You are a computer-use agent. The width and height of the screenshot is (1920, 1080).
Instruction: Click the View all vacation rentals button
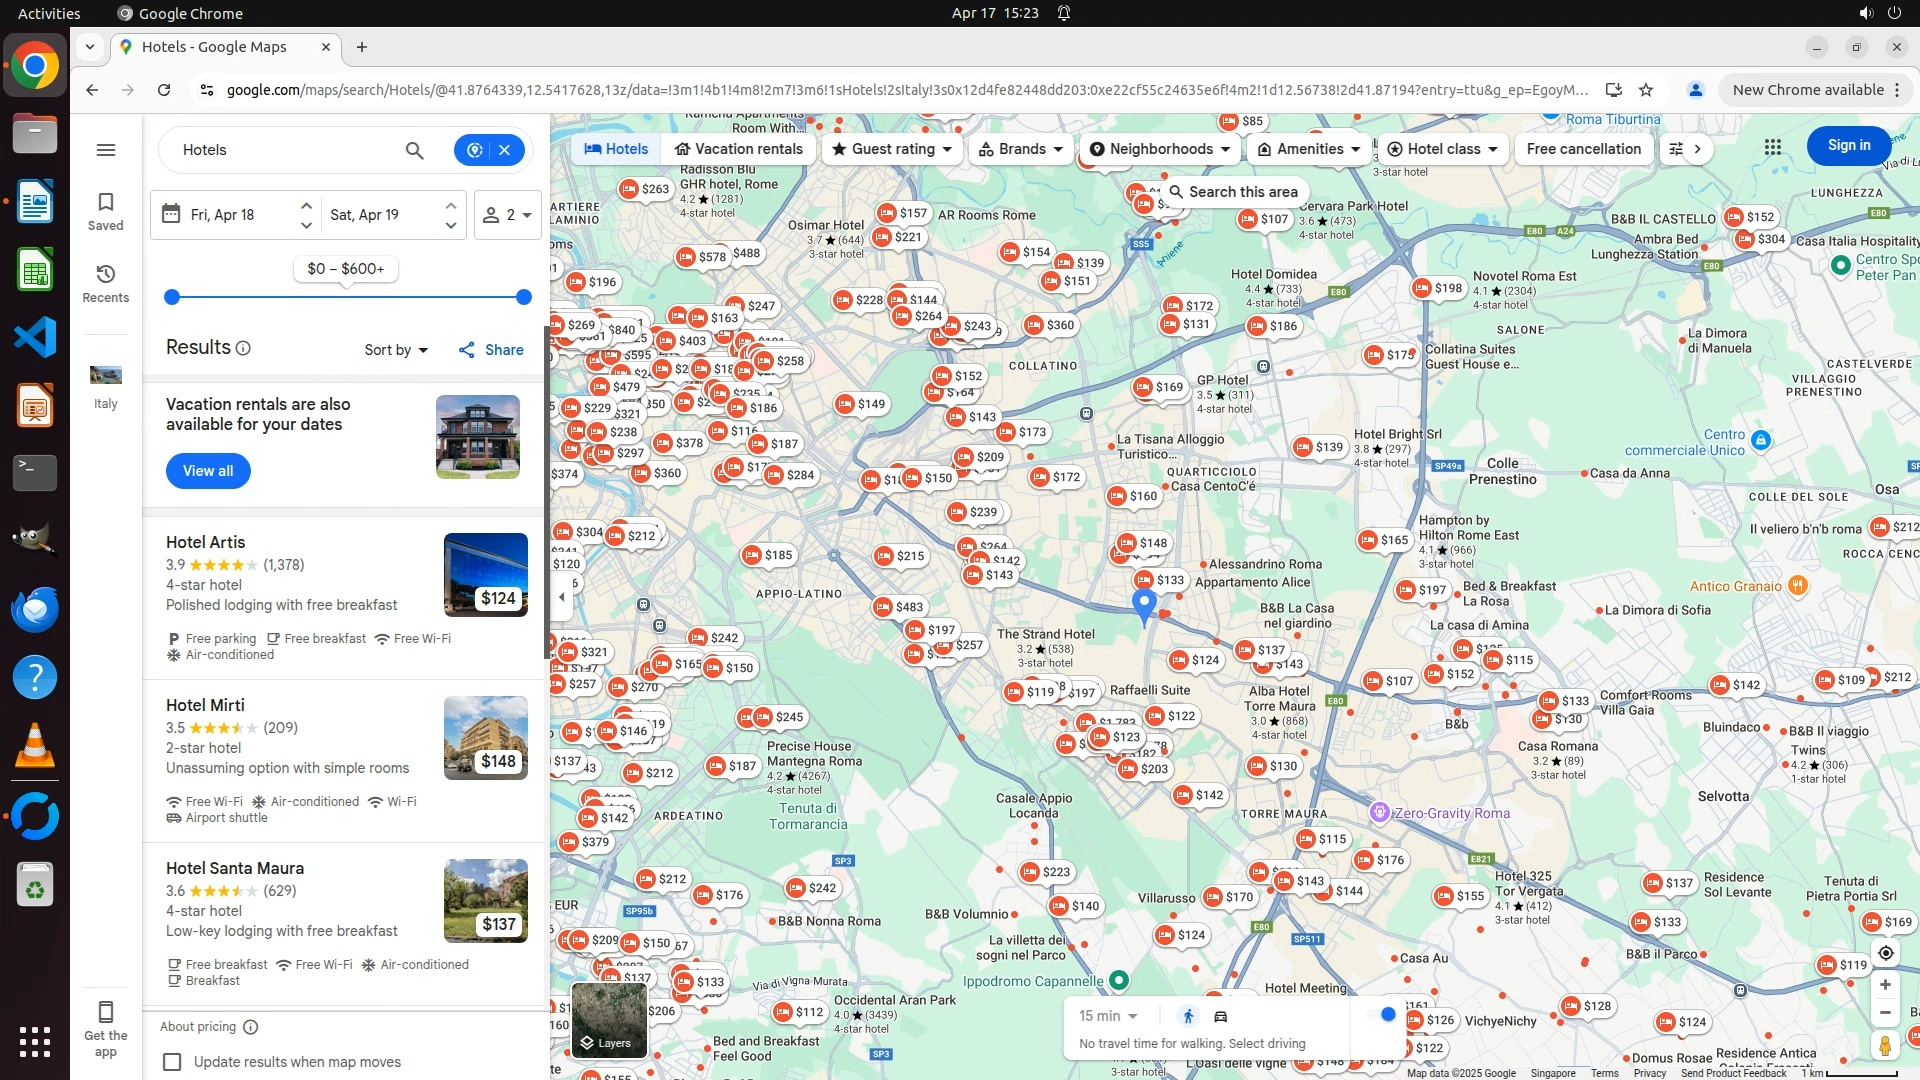[x=208, y=471]
